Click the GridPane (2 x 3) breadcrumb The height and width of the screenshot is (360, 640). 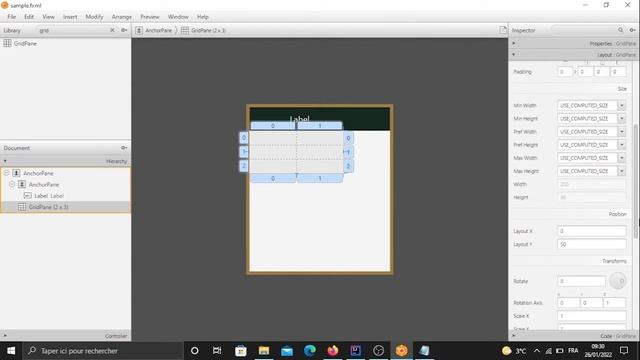click(x=203, y=30)
